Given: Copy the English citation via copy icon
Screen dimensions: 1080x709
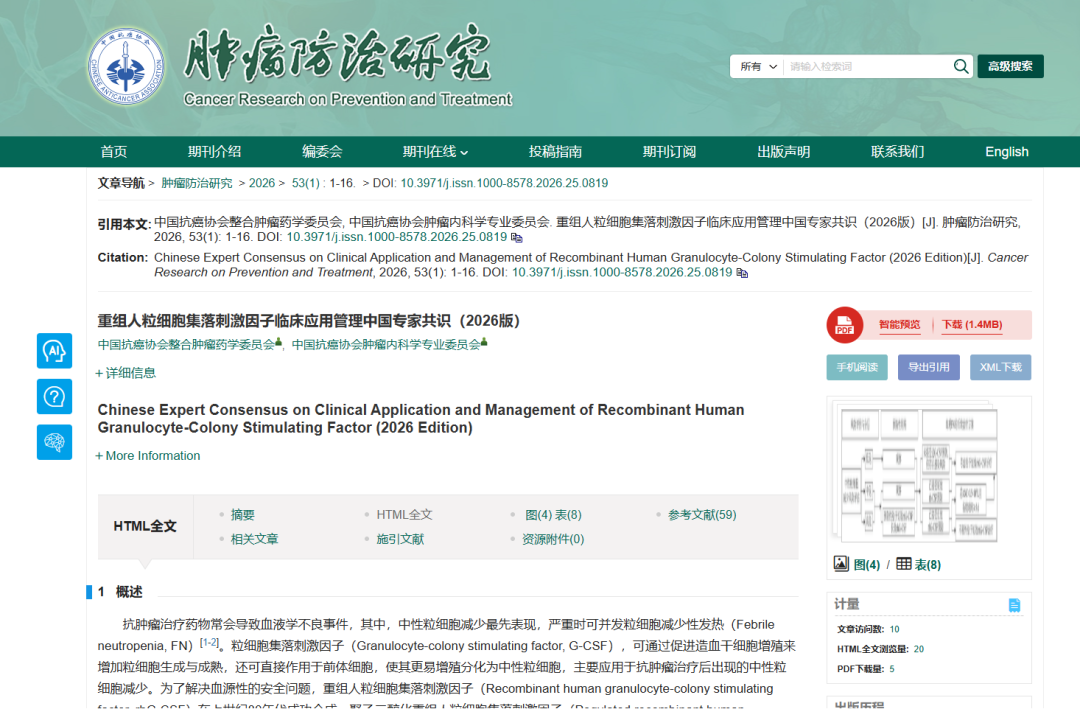Looking at the screenshot, I should click(x=742, y=273).
